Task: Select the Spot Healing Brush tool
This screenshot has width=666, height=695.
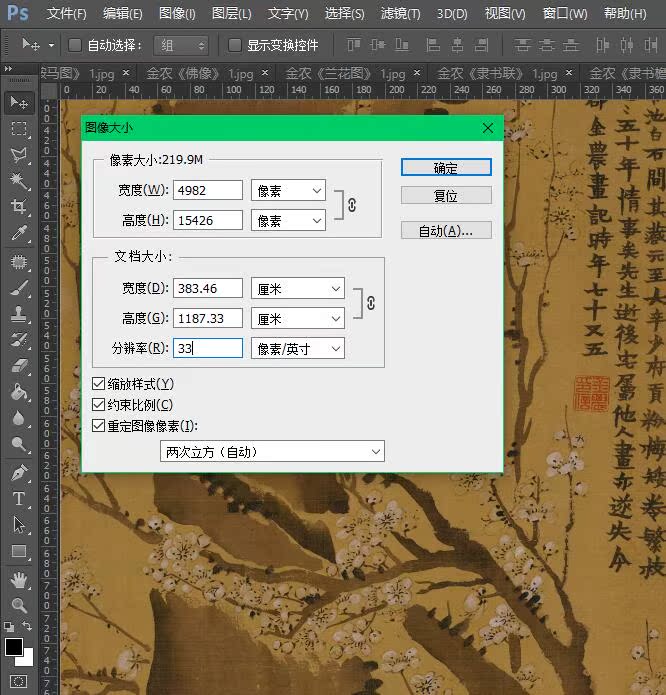Action: click(x=19, y=262)
